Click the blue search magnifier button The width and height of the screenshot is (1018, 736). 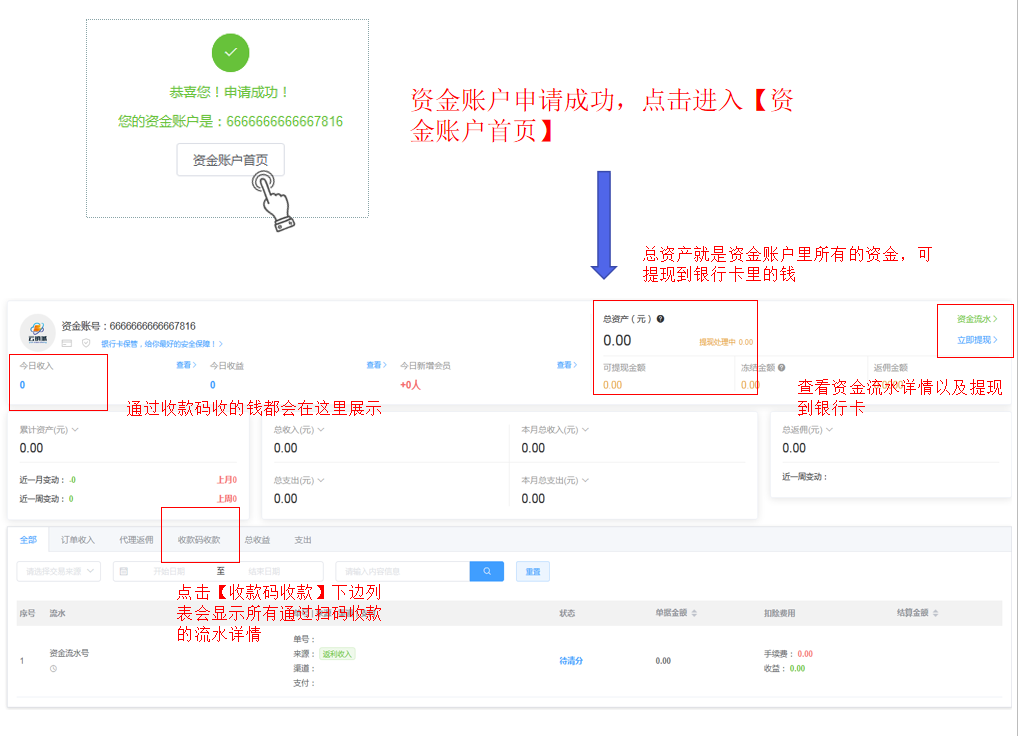tap(487, 571)
